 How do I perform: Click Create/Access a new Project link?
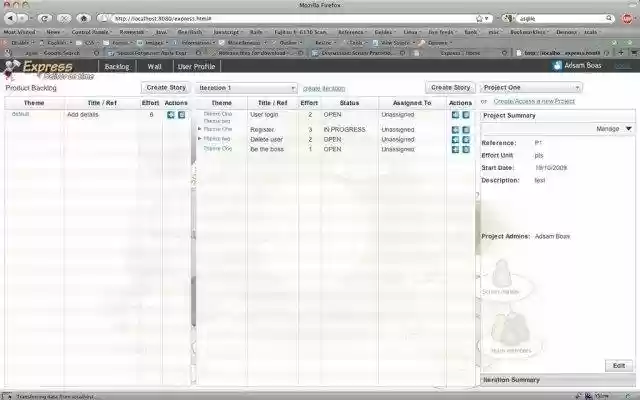coord(534,101)
